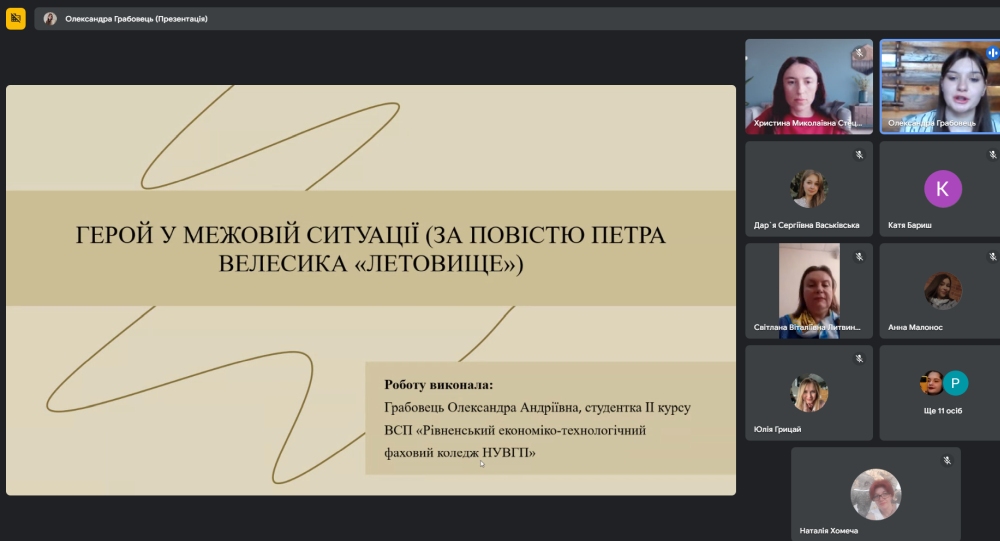Image resolution: width=1000 pixels, height=541 pixels.
Task: Click muted mic icon on Світлана's tile
Action: tap(858, 257)
